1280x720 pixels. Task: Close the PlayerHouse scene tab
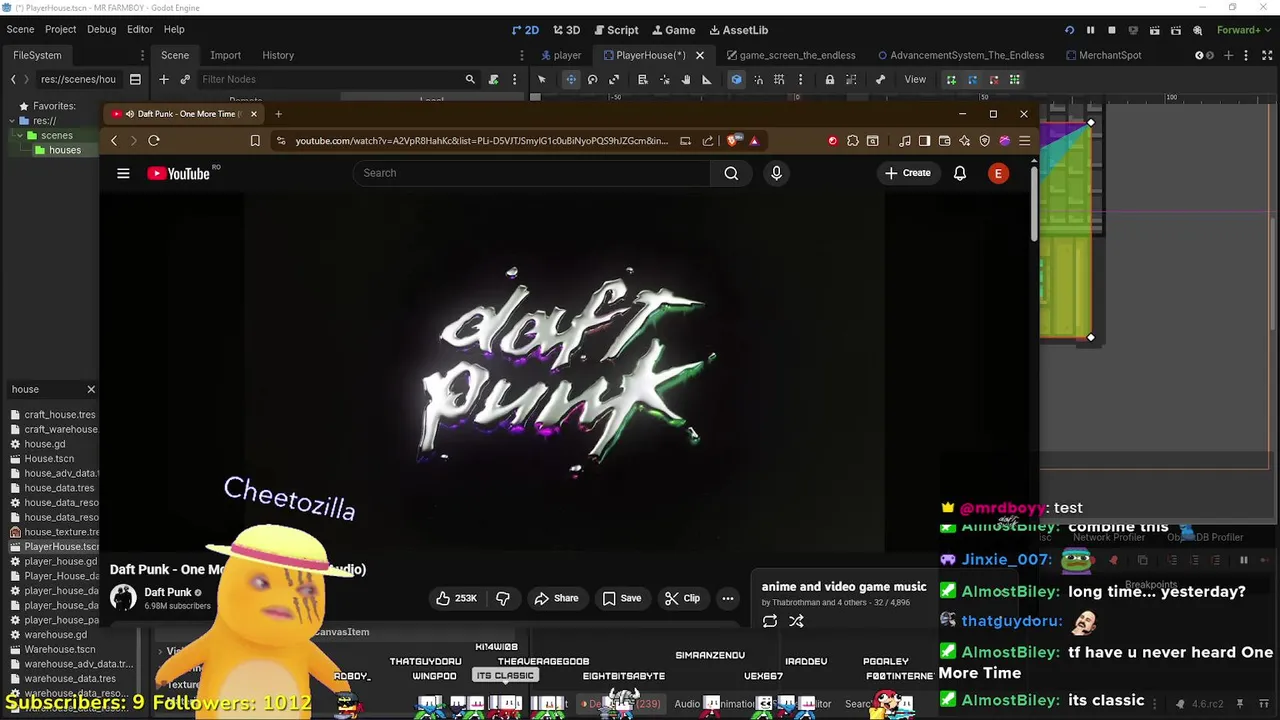700,55
